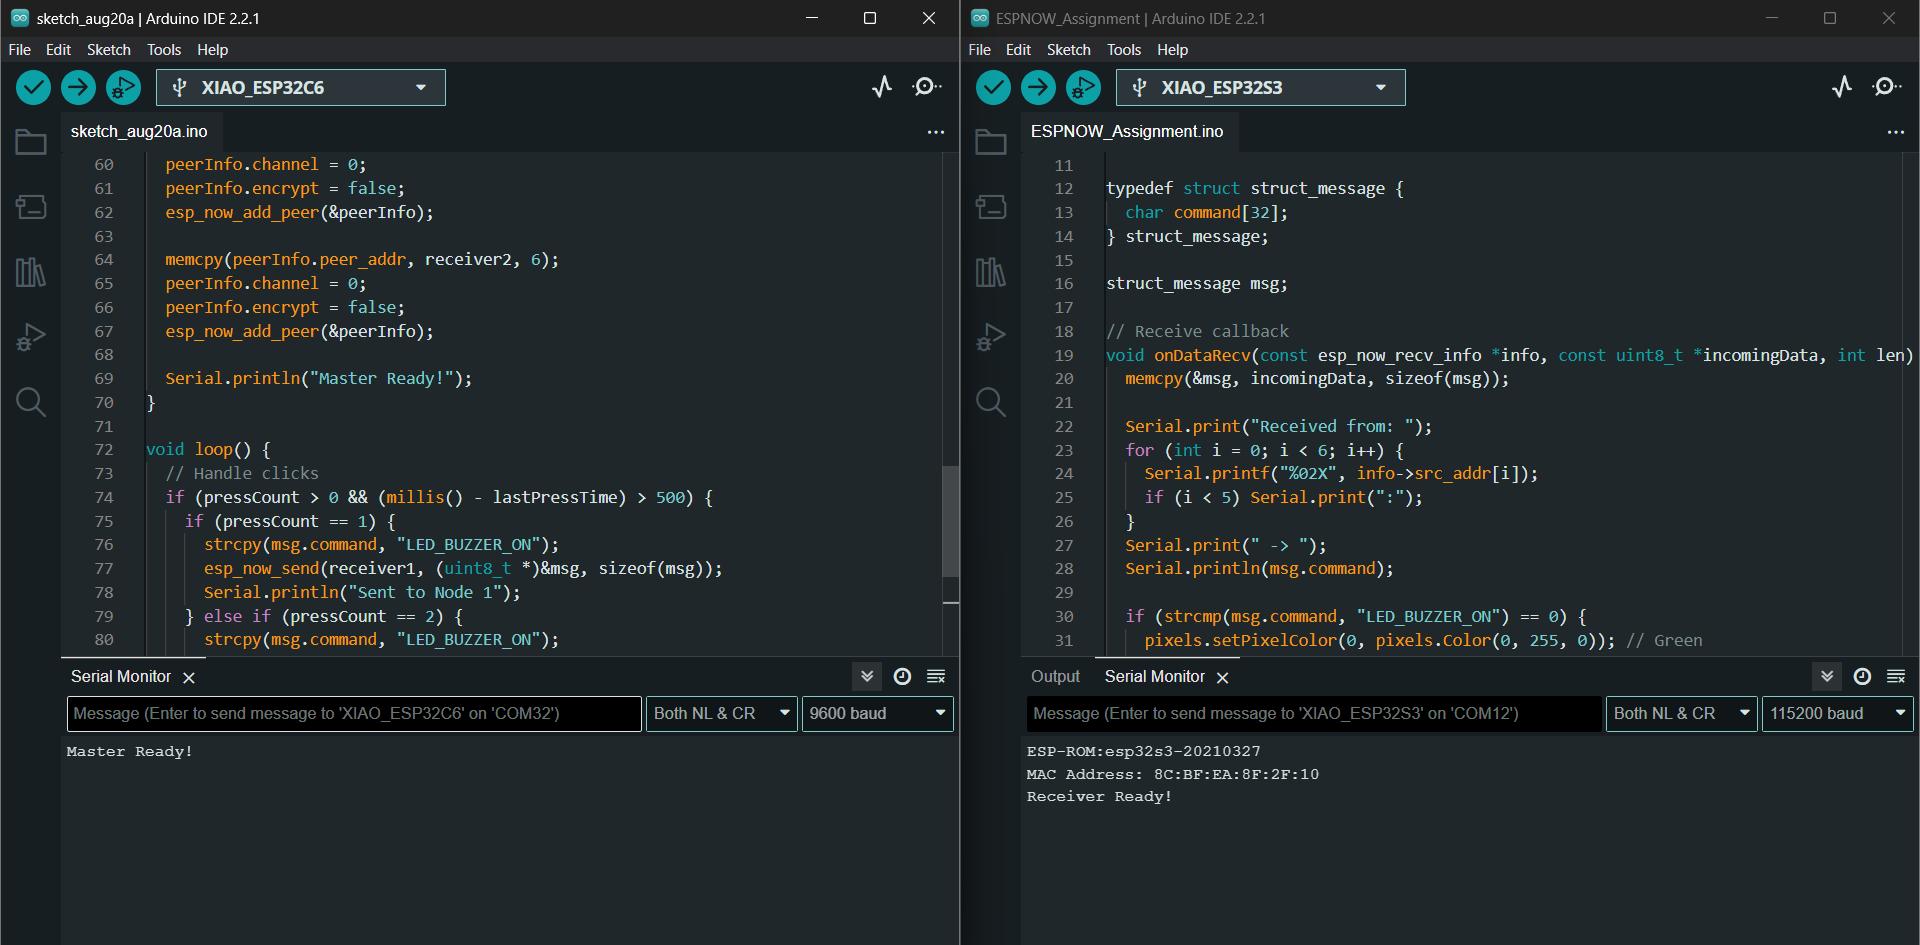
Task: Open tab options menu for ESPNOW_Assignment.ino
Action: (1896, 132)
